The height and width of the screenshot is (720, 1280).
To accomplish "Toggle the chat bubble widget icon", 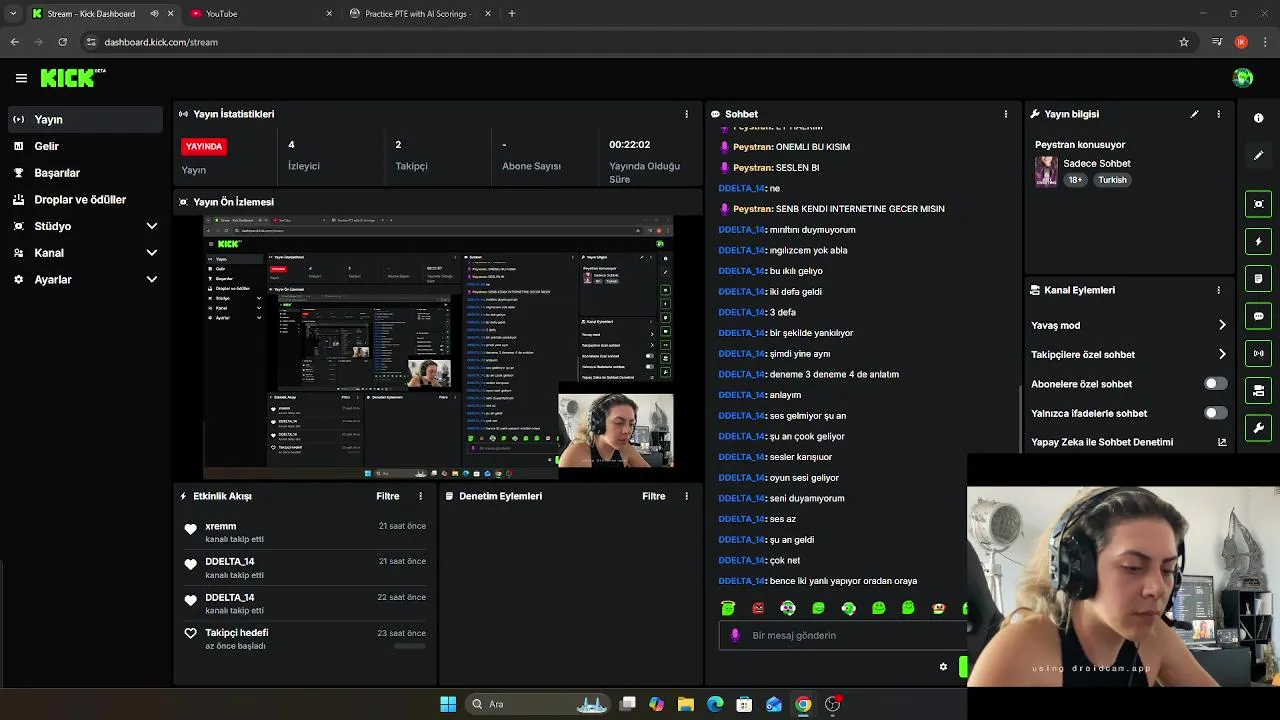I will (x=1259, y=316).
